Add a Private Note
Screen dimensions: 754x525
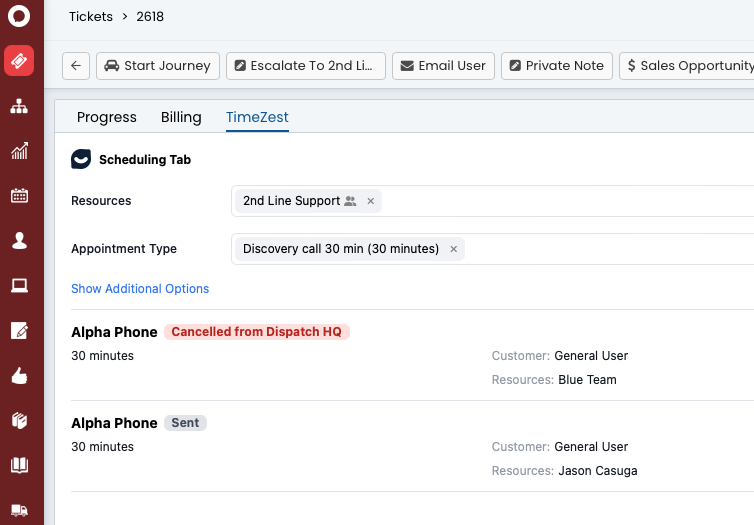[x=556, y=66]
